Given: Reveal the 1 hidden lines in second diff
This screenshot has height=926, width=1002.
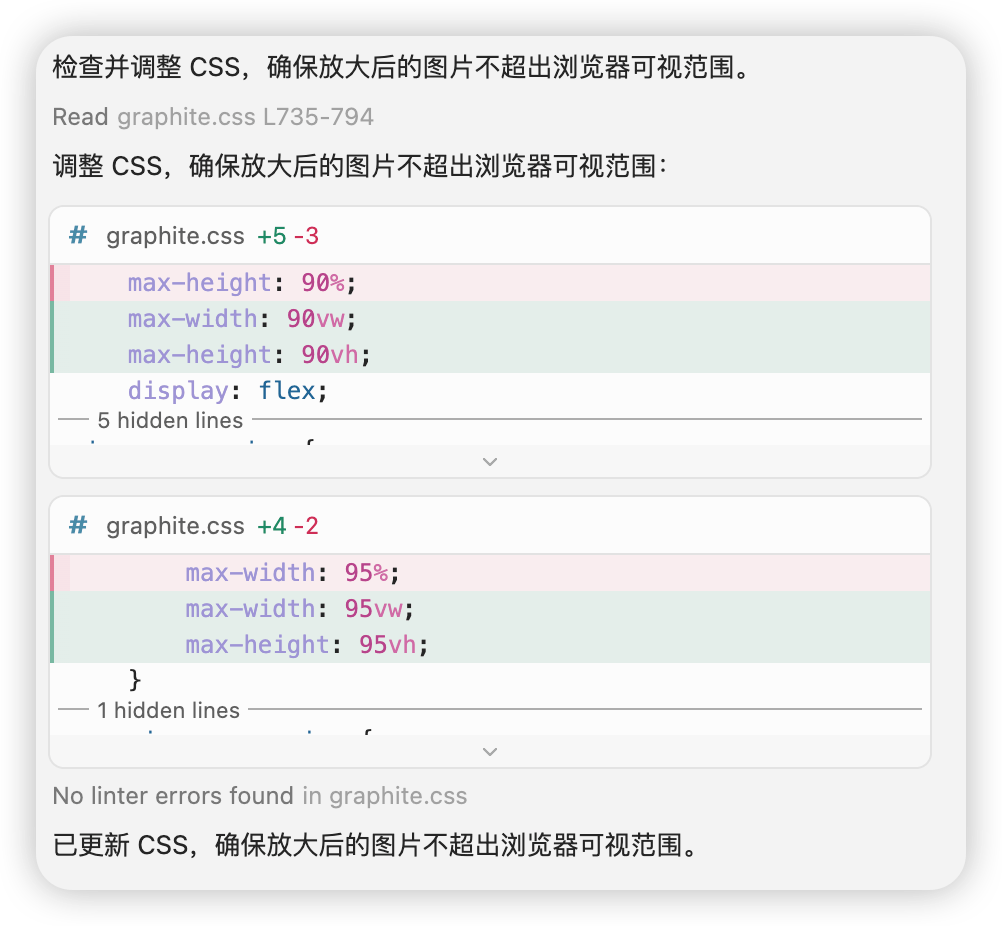Looking at the screenshot, I should (x=168, y=710).
